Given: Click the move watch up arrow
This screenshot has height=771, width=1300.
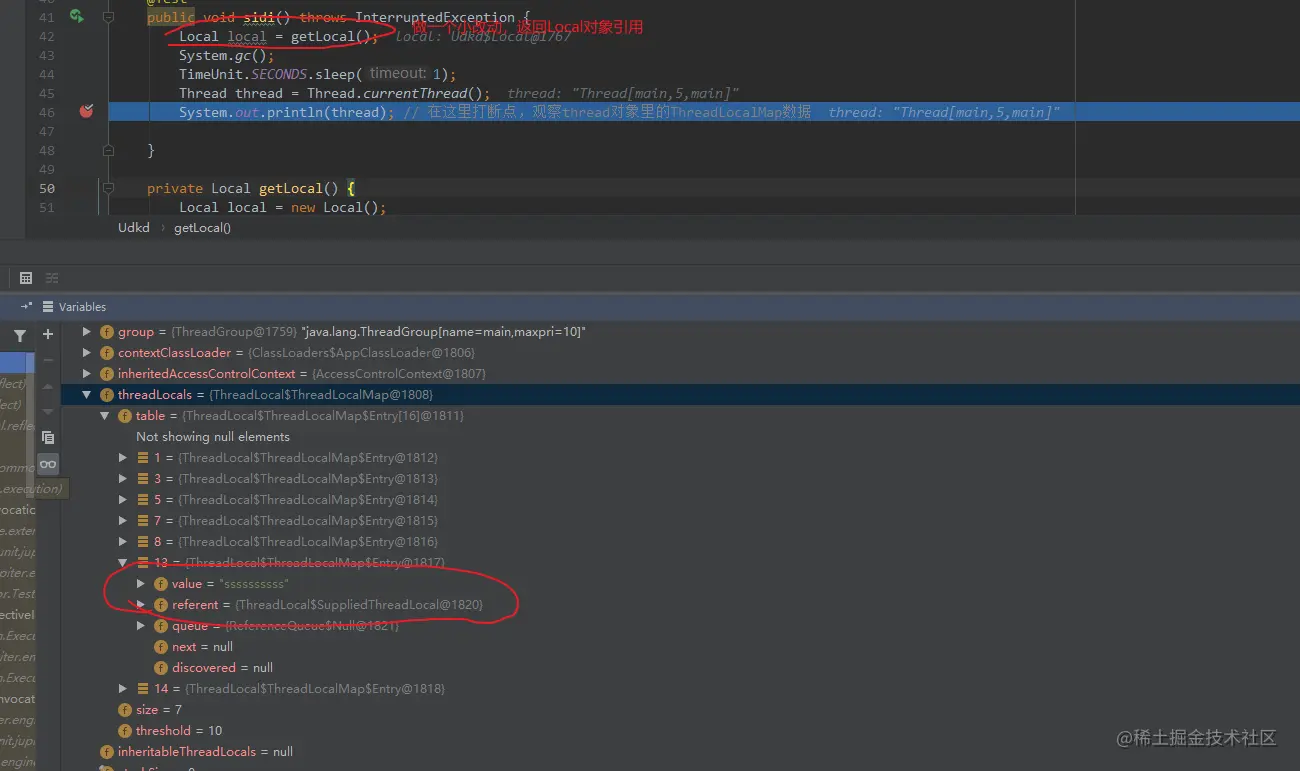Looking at the screenshot, I should [x=47, y=387].
